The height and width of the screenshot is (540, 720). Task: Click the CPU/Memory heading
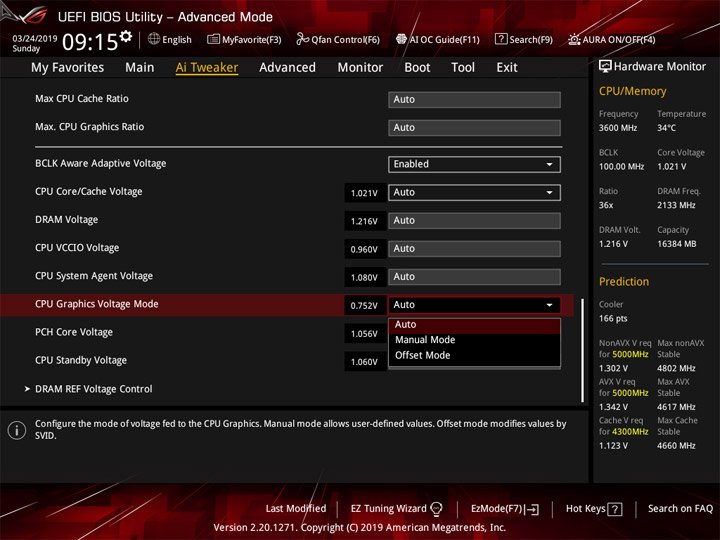tap(632, 91)
